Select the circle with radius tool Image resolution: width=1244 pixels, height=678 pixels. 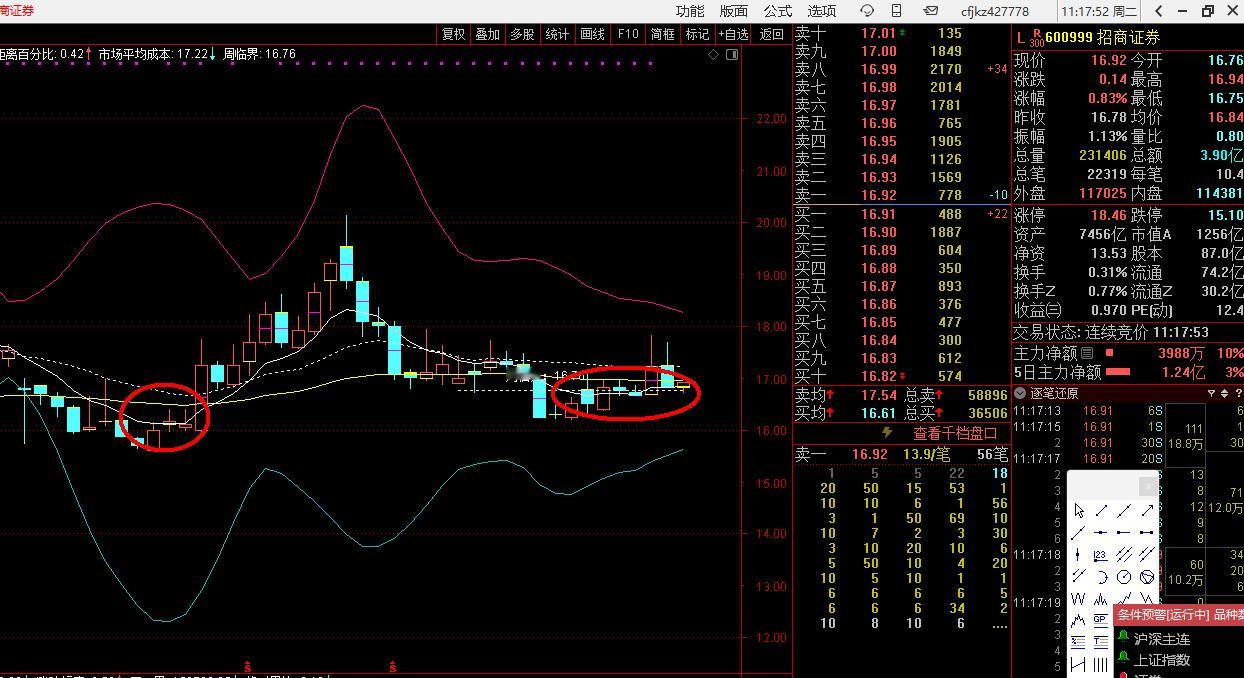[x=1124, y=577]
